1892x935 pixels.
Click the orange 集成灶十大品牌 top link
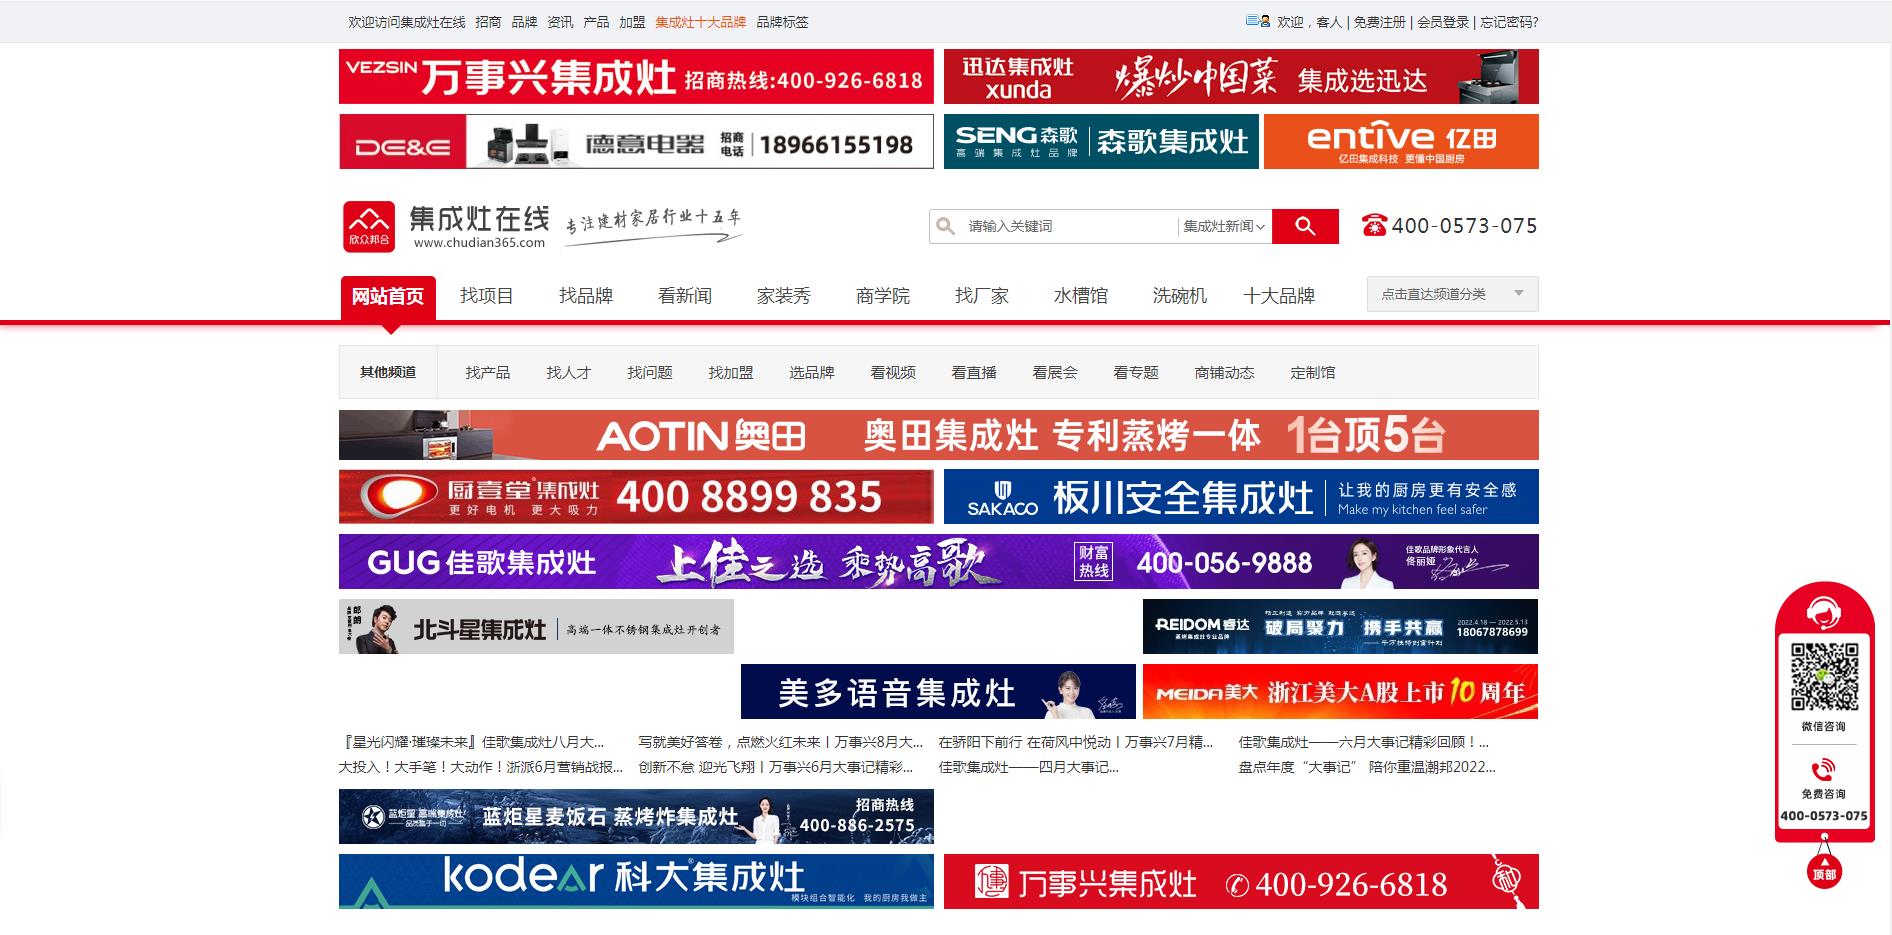701,22
